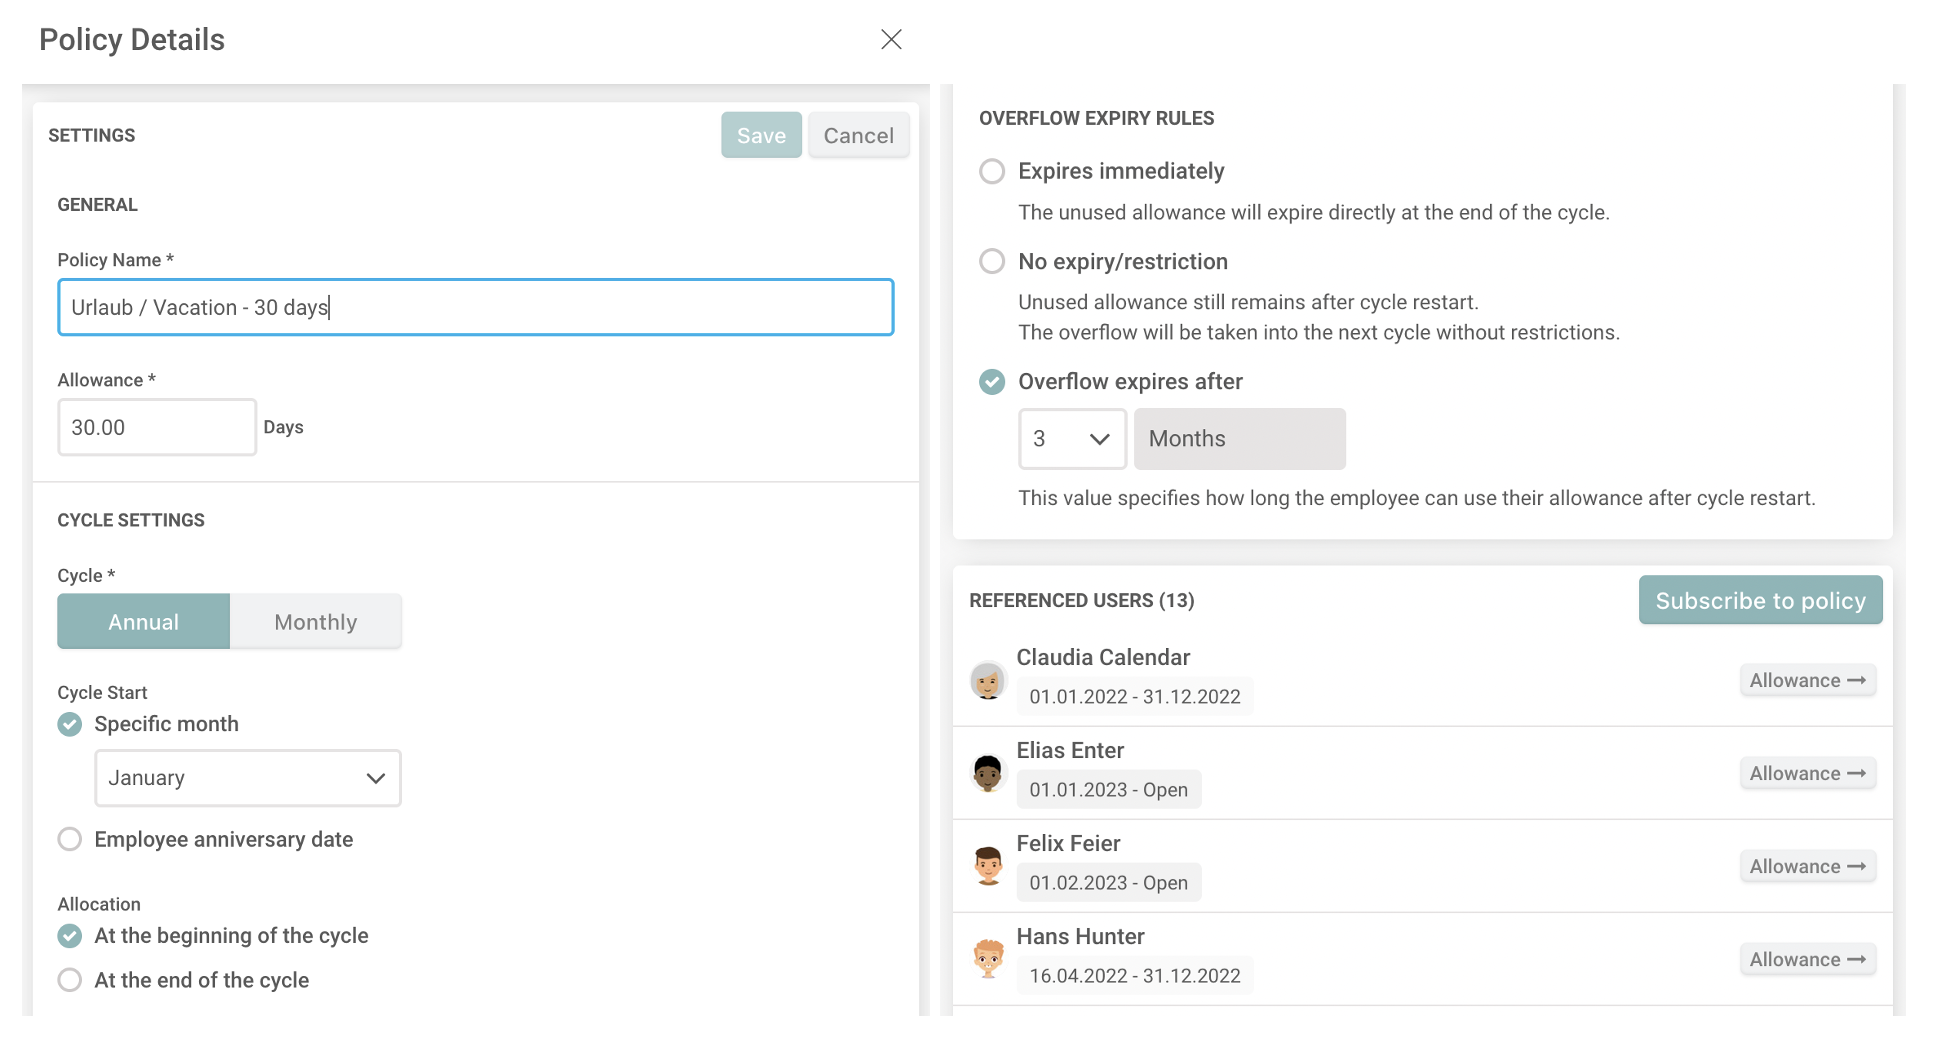Open the January cycle start month dropdown
1934x1042 pixels.
[x=248, y=778]
